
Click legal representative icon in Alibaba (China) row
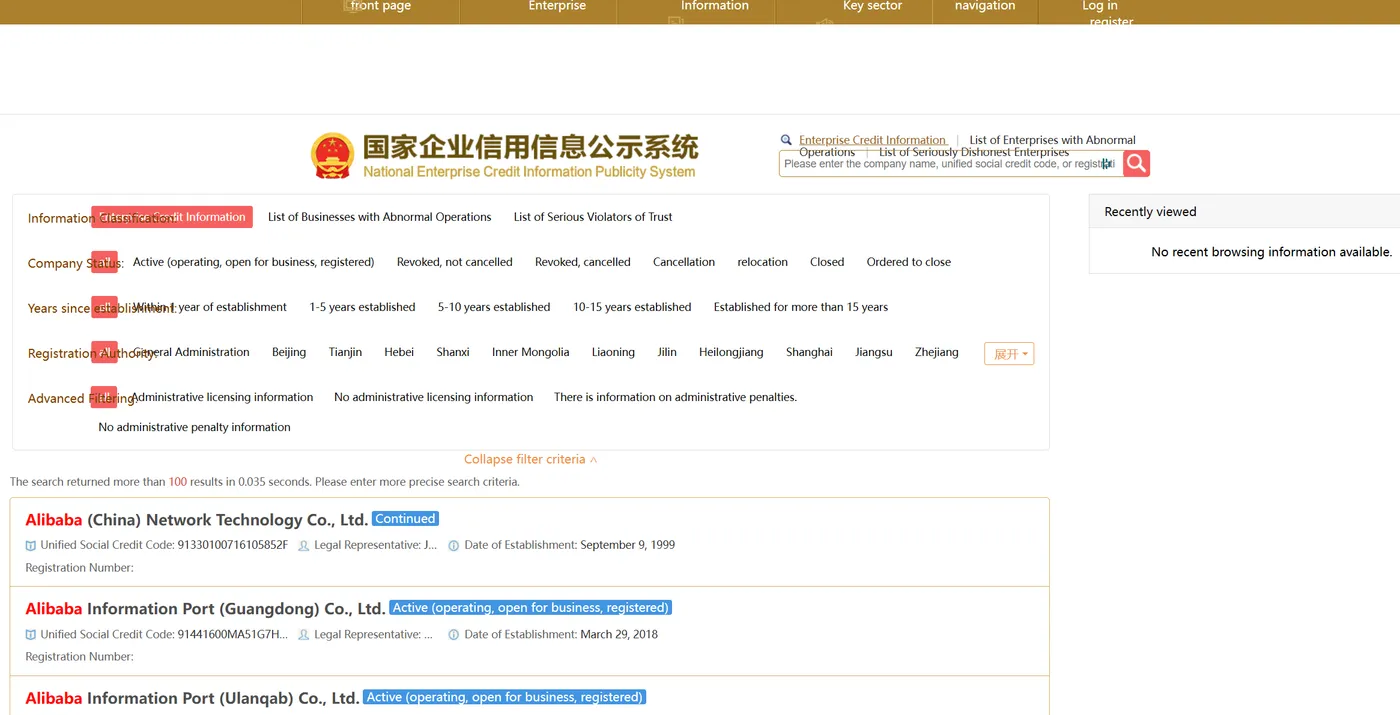click(304, 545)
